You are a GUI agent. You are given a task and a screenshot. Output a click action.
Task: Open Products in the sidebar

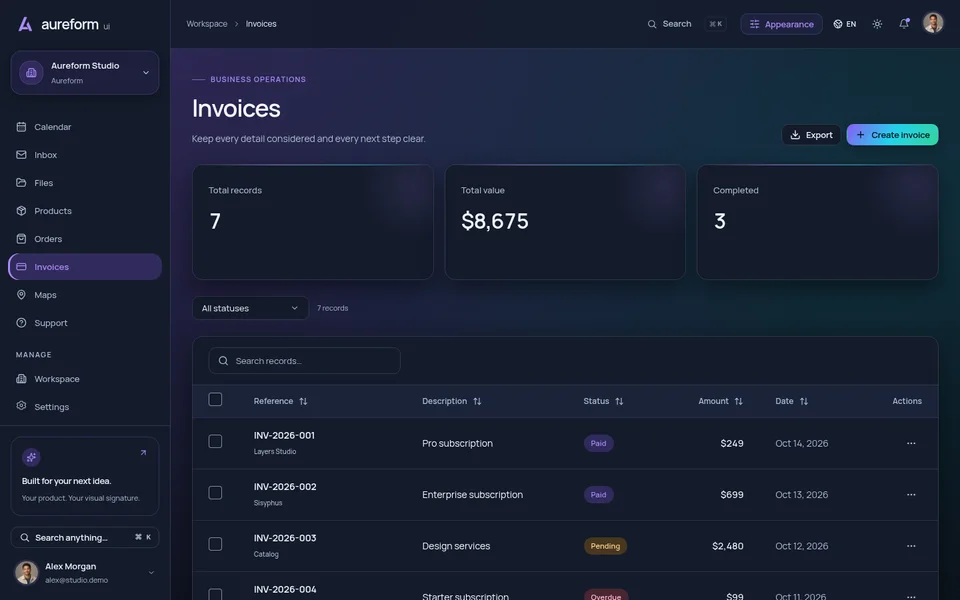[84, 211]
